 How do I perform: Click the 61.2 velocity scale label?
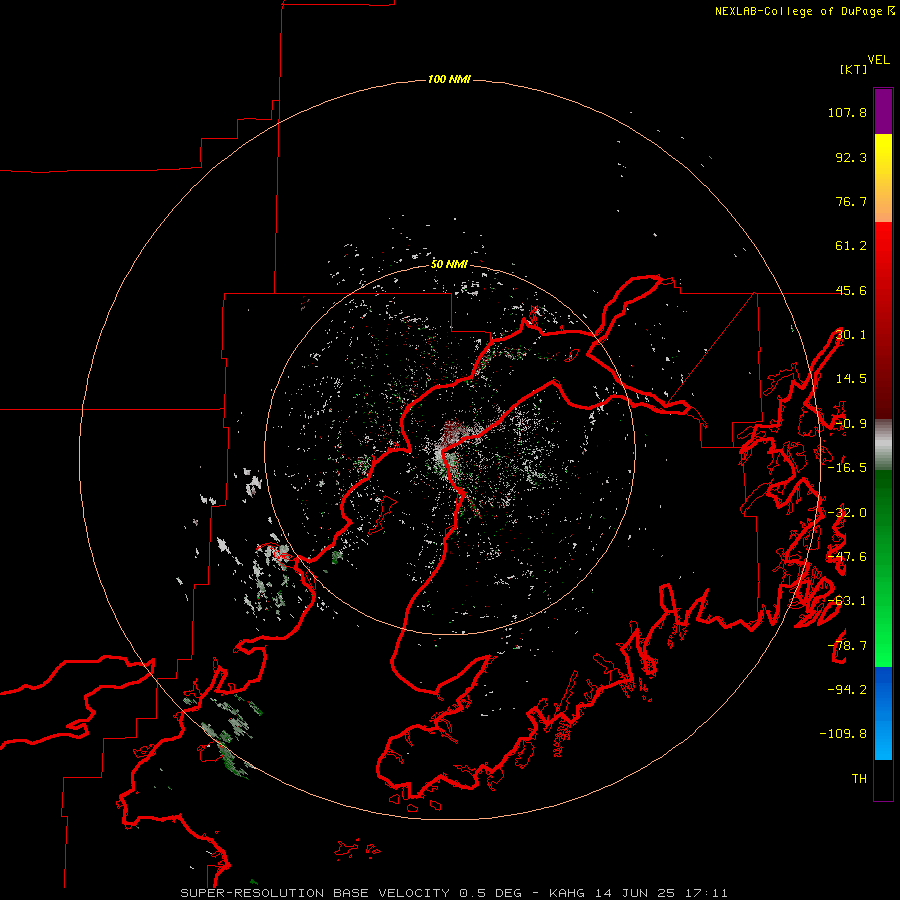tap(851, 246)
